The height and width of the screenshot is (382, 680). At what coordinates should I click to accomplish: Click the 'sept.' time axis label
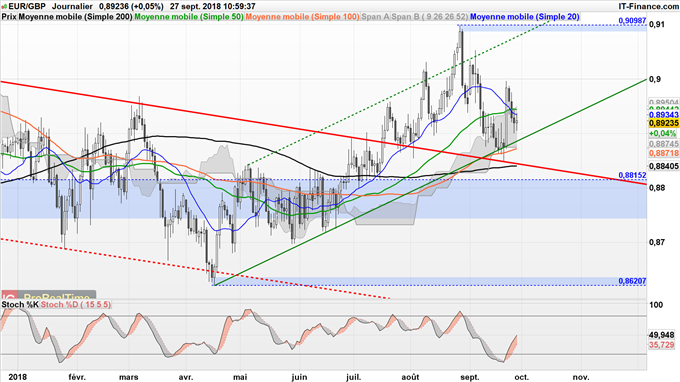(x=469, y=377)
